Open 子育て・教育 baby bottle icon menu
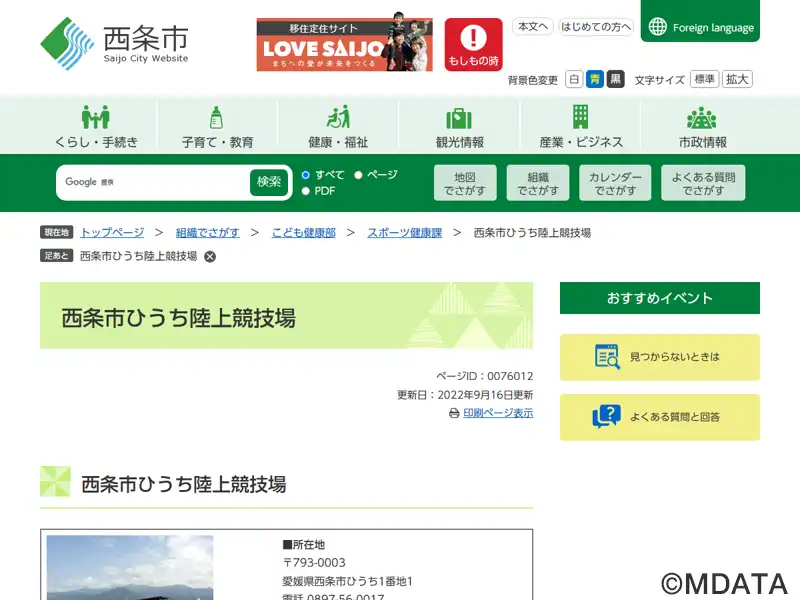The image size is (800, 600). tap(217, 117)
